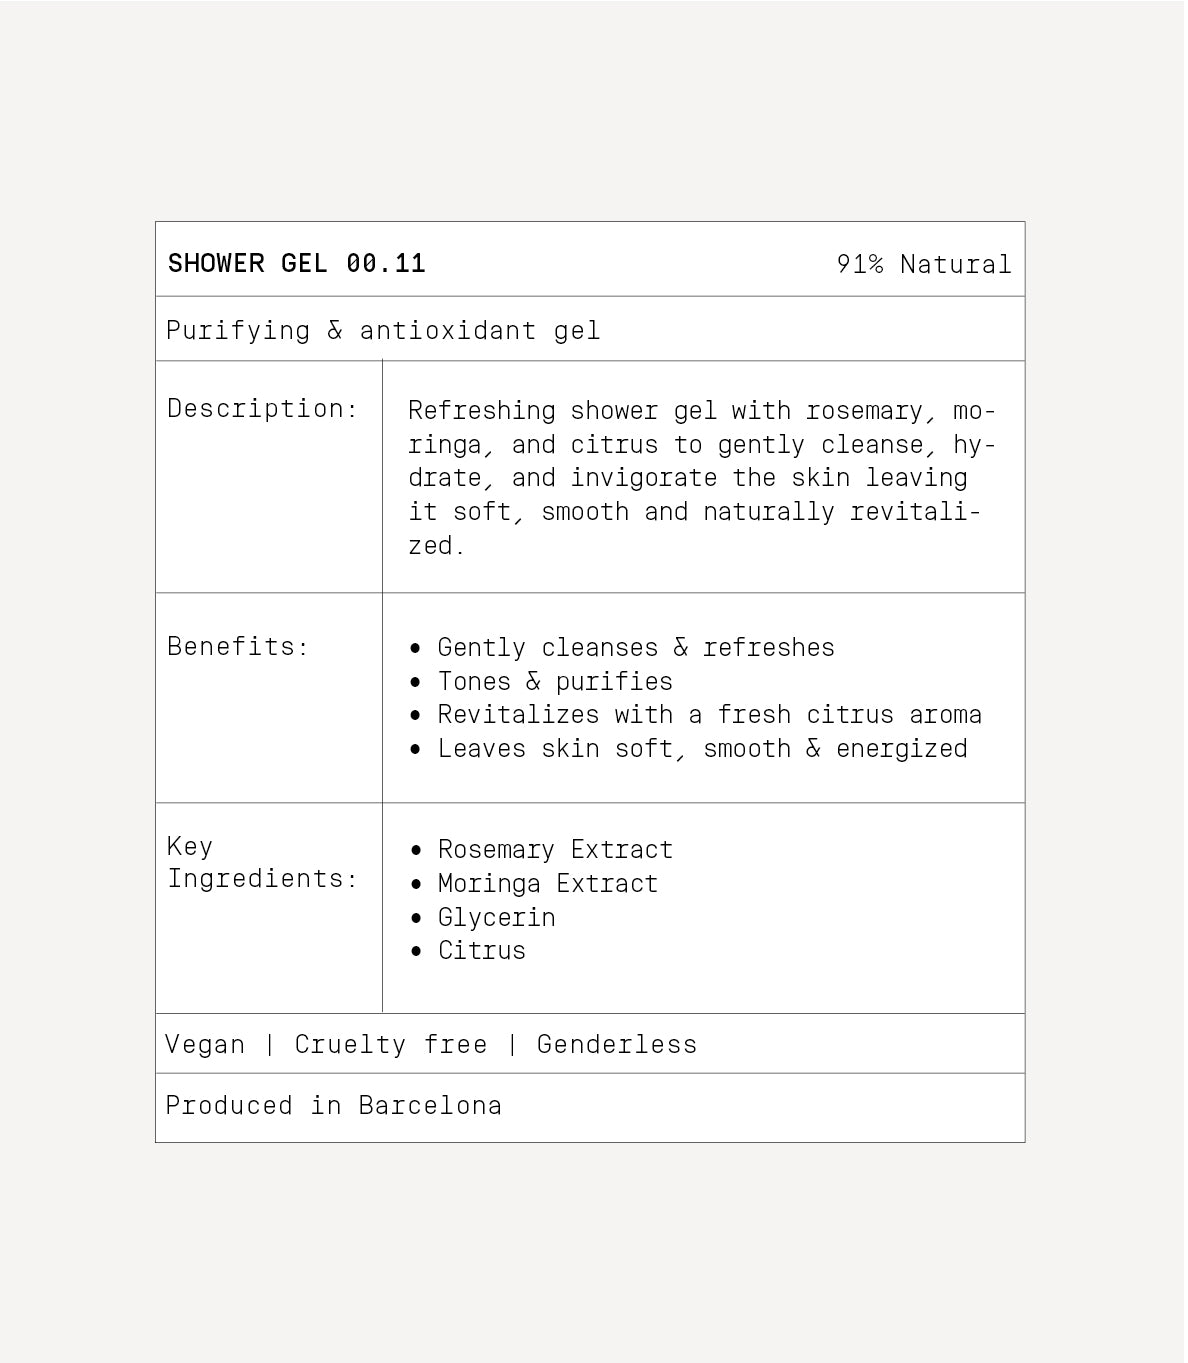Click the Benefits: row label
The width and height of the screenshot is (1188, 1363).
point(238,646)
